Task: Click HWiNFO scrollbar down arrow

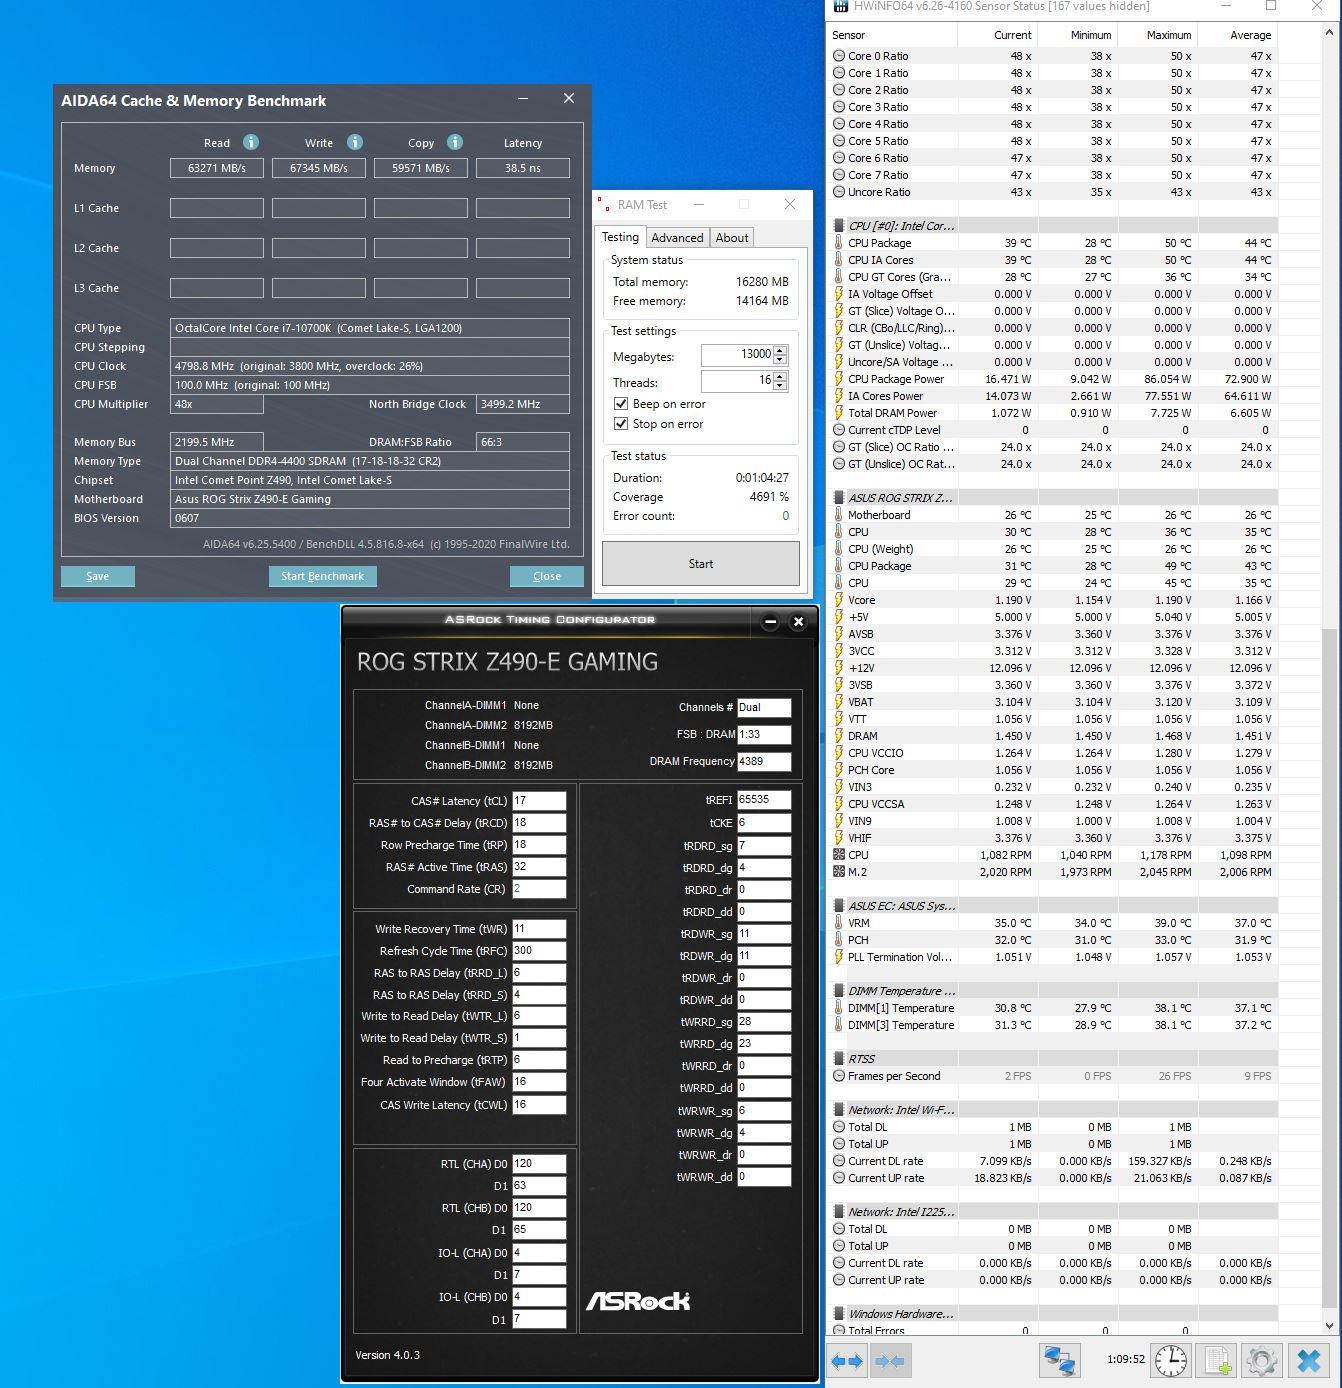Action: coord(1329,1327)
